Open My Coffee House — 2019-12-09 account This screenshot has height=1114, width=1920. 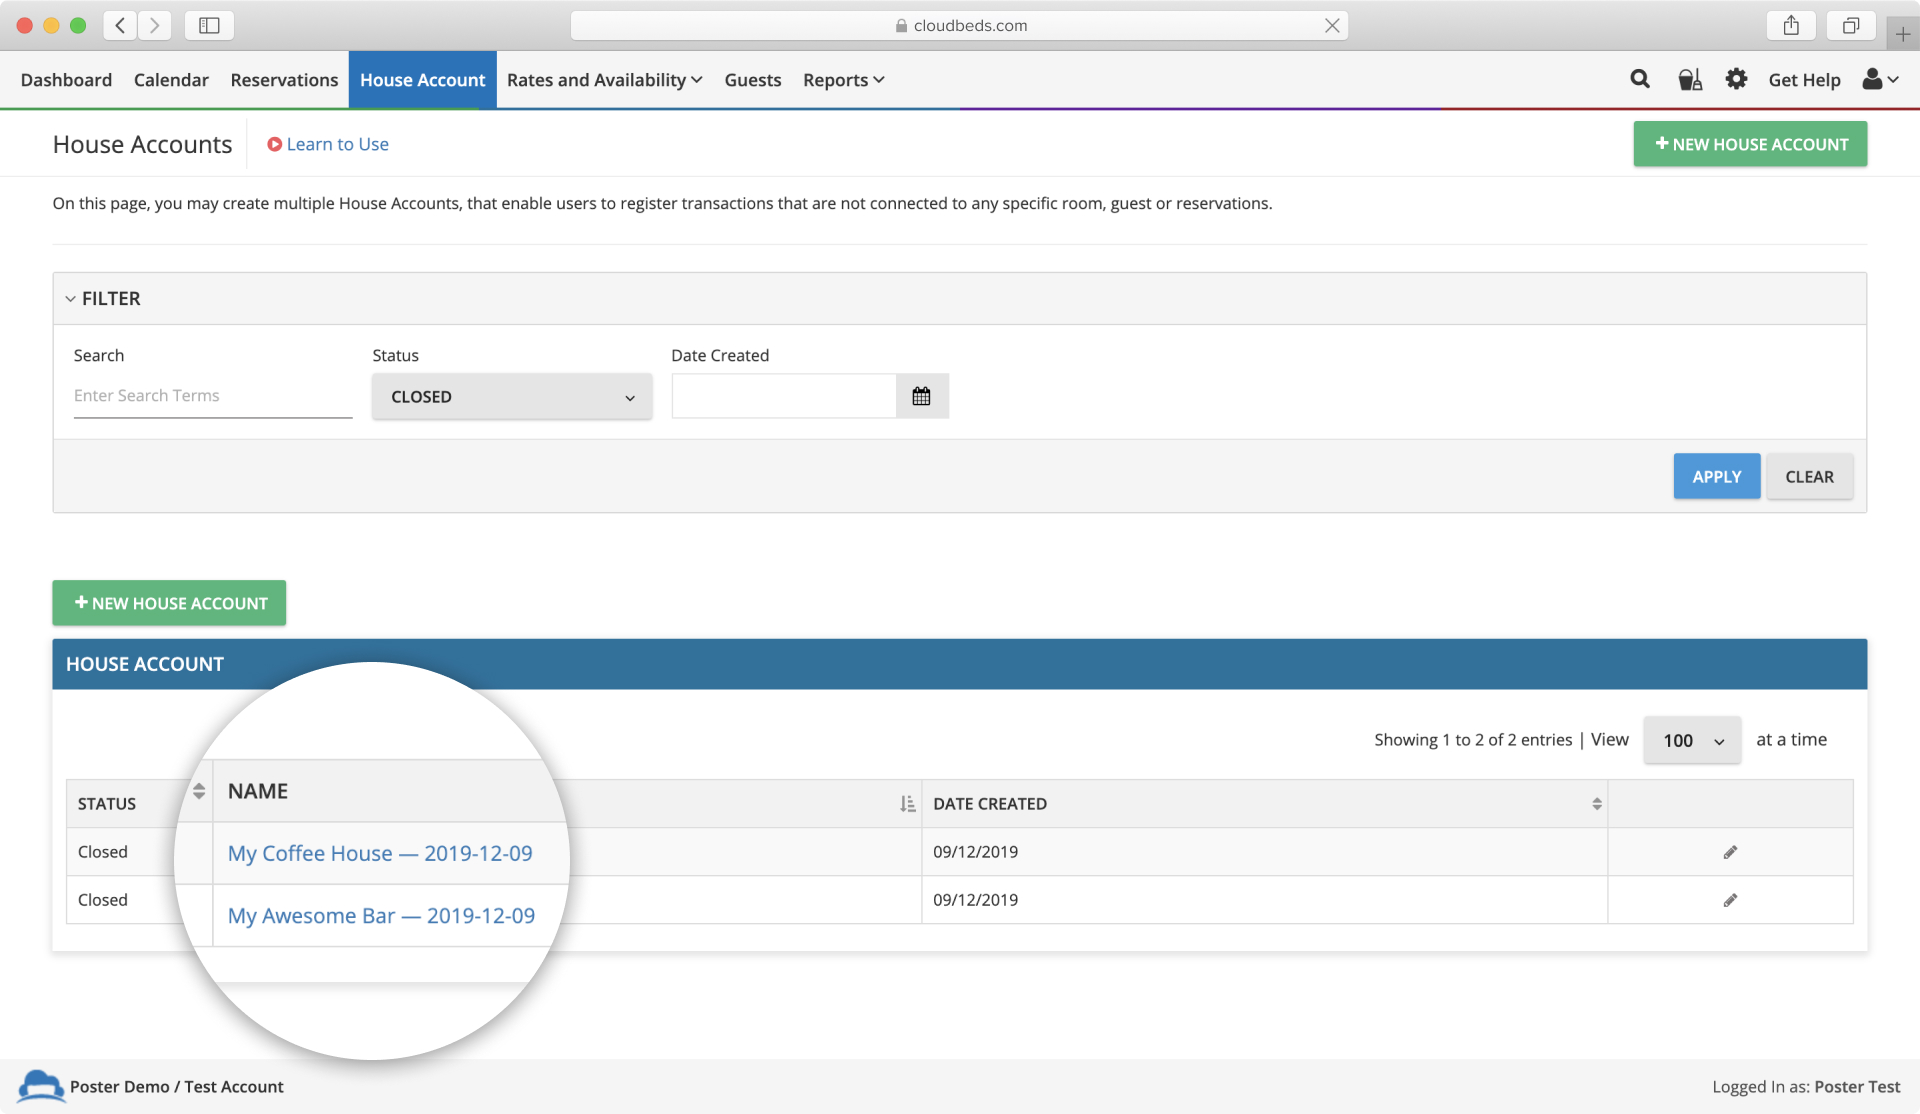380,853
